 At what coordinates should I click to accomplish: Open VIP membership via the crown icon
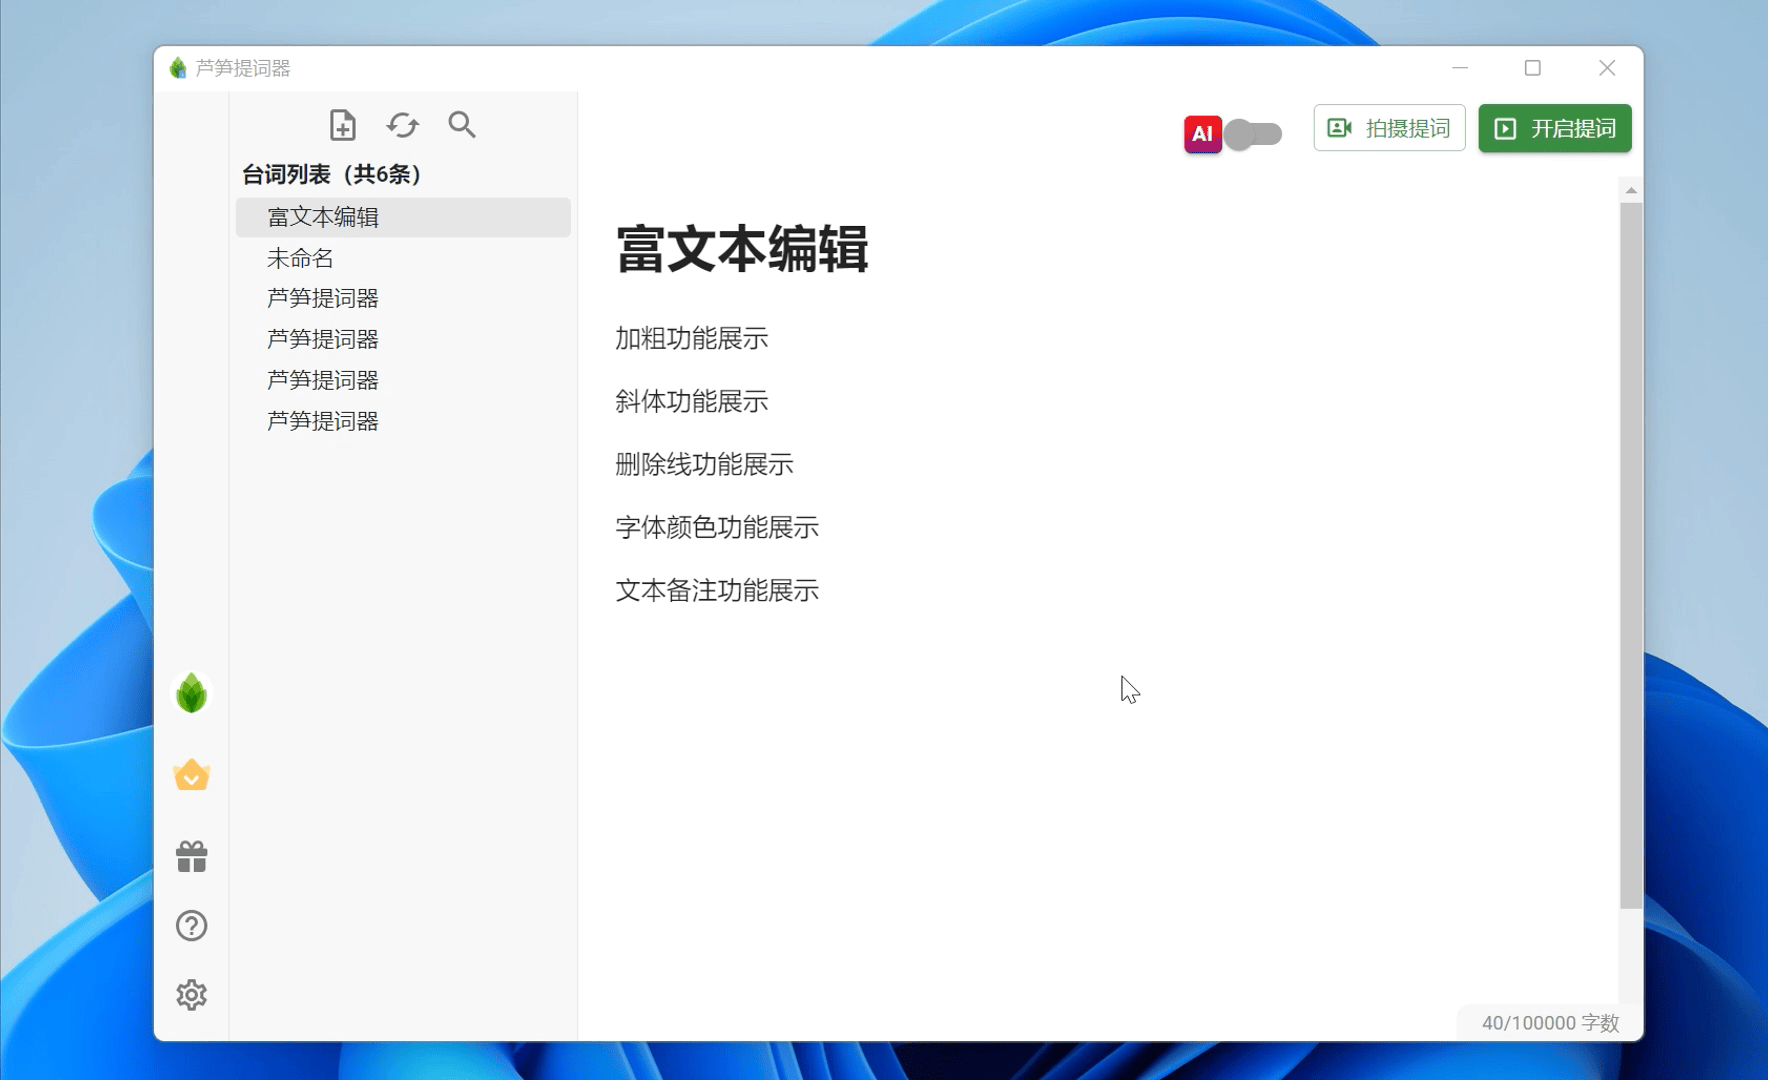point(190,775)
